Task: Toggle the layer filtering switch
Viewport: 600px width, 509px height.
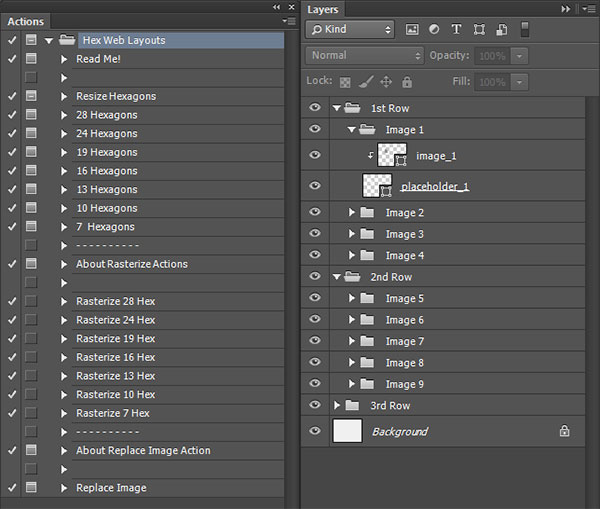Action: (525, 29)
